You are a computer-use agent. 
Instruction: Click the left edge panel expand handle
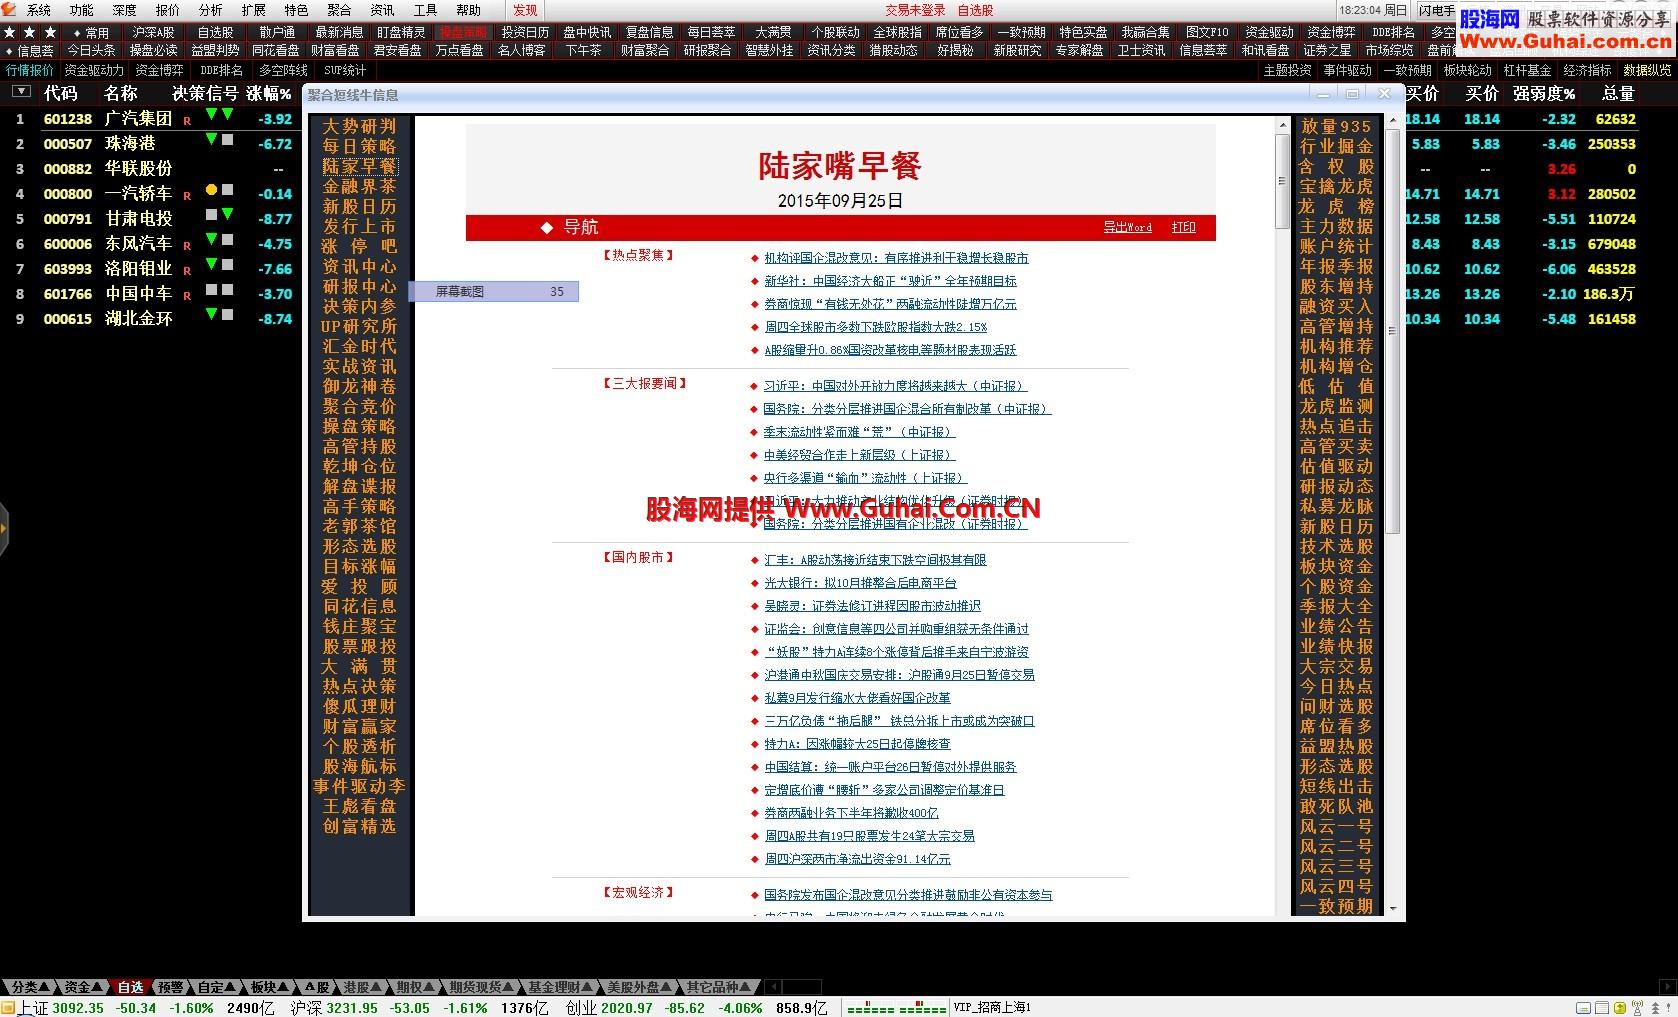(4, 528)
